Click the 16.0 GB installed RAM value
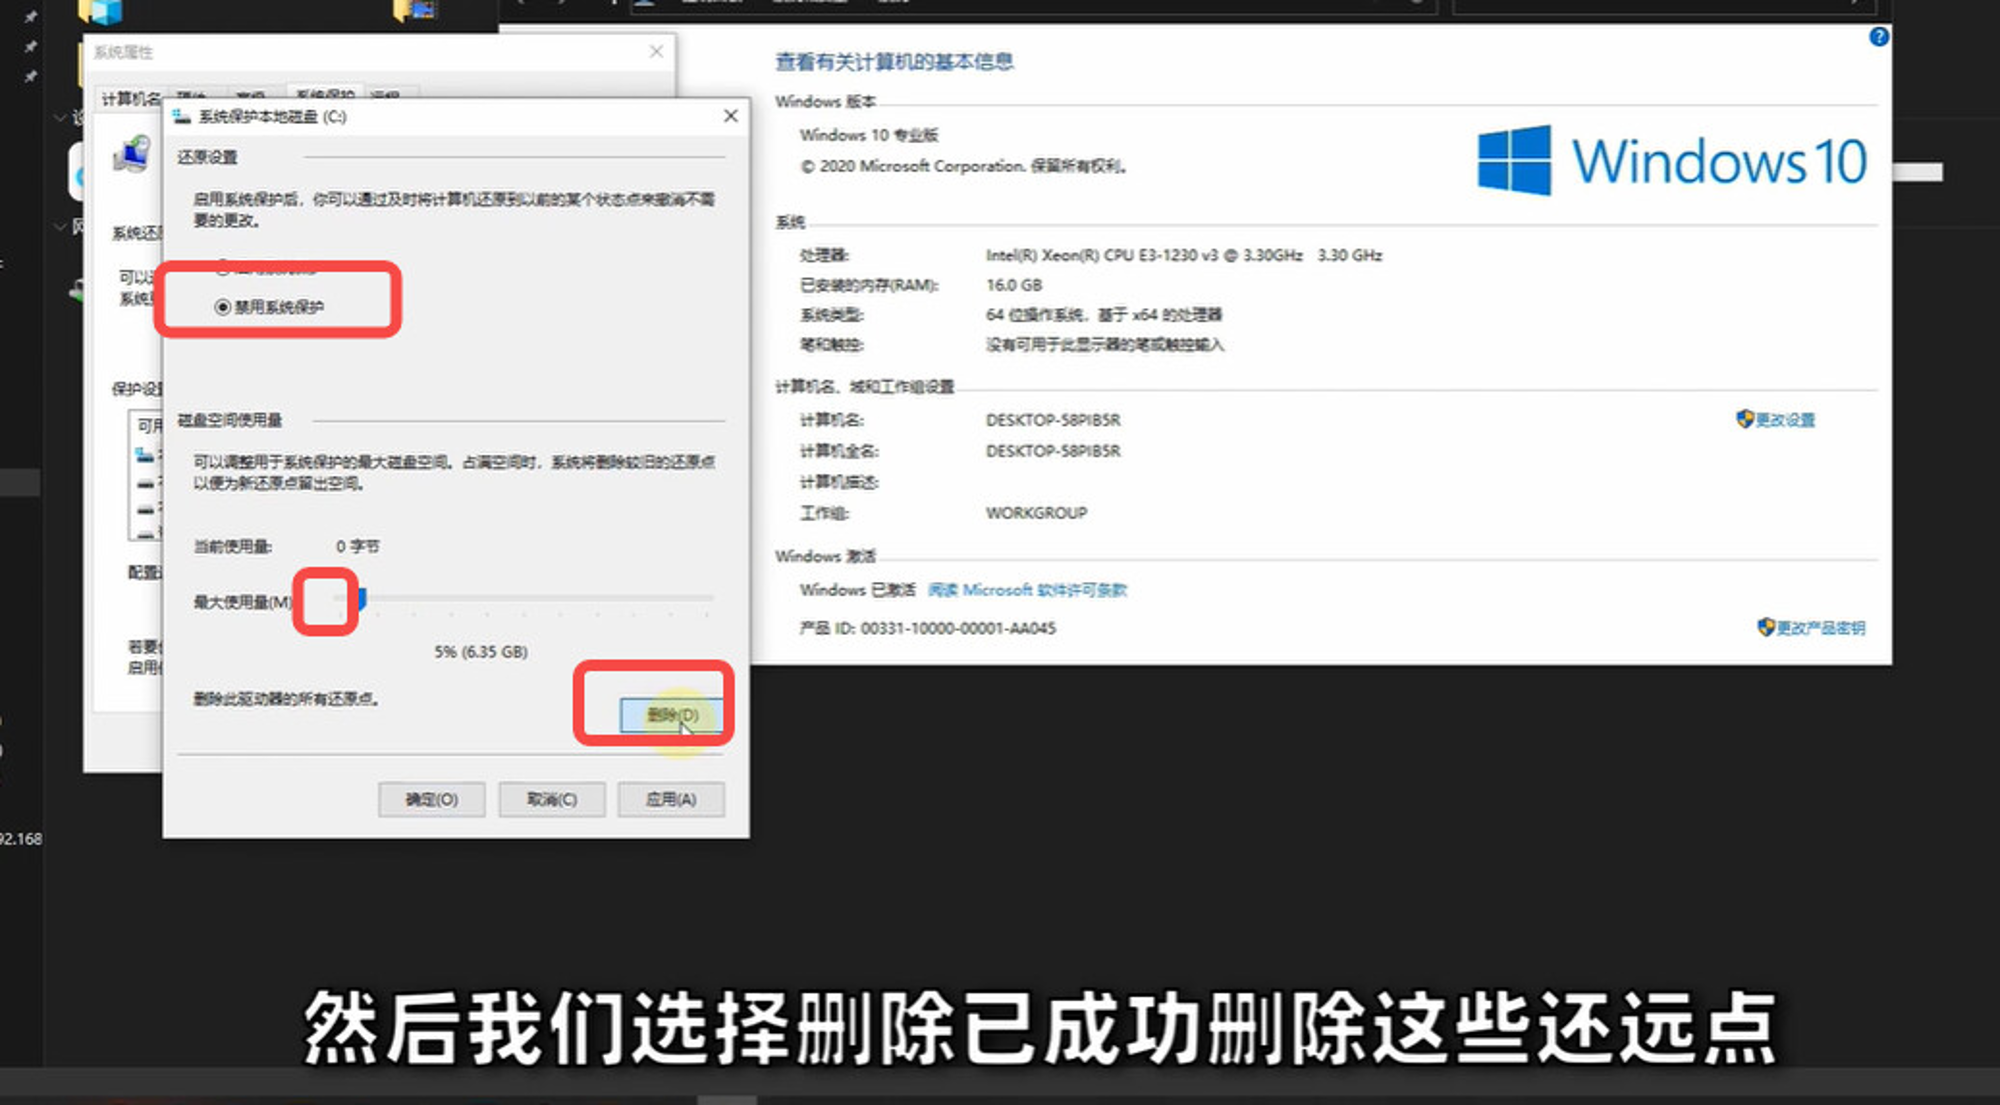 click(1014, 285)
